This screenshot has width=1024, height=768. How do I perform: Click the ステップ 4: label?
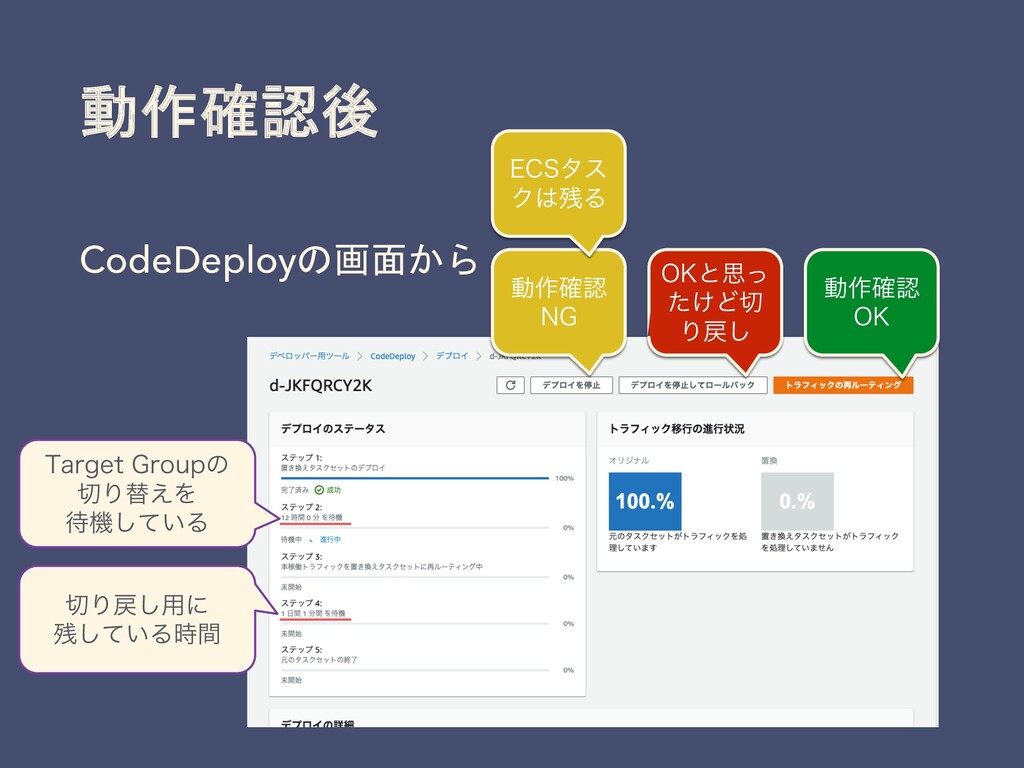point(301,603)
